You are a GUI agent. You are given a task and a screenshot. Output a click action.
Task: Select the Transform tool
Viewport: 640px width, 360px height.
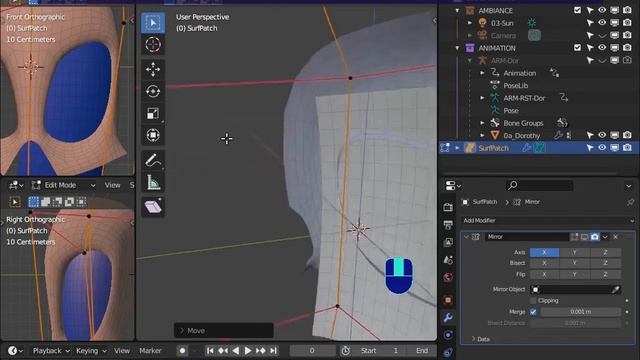(x=153, y=135)
